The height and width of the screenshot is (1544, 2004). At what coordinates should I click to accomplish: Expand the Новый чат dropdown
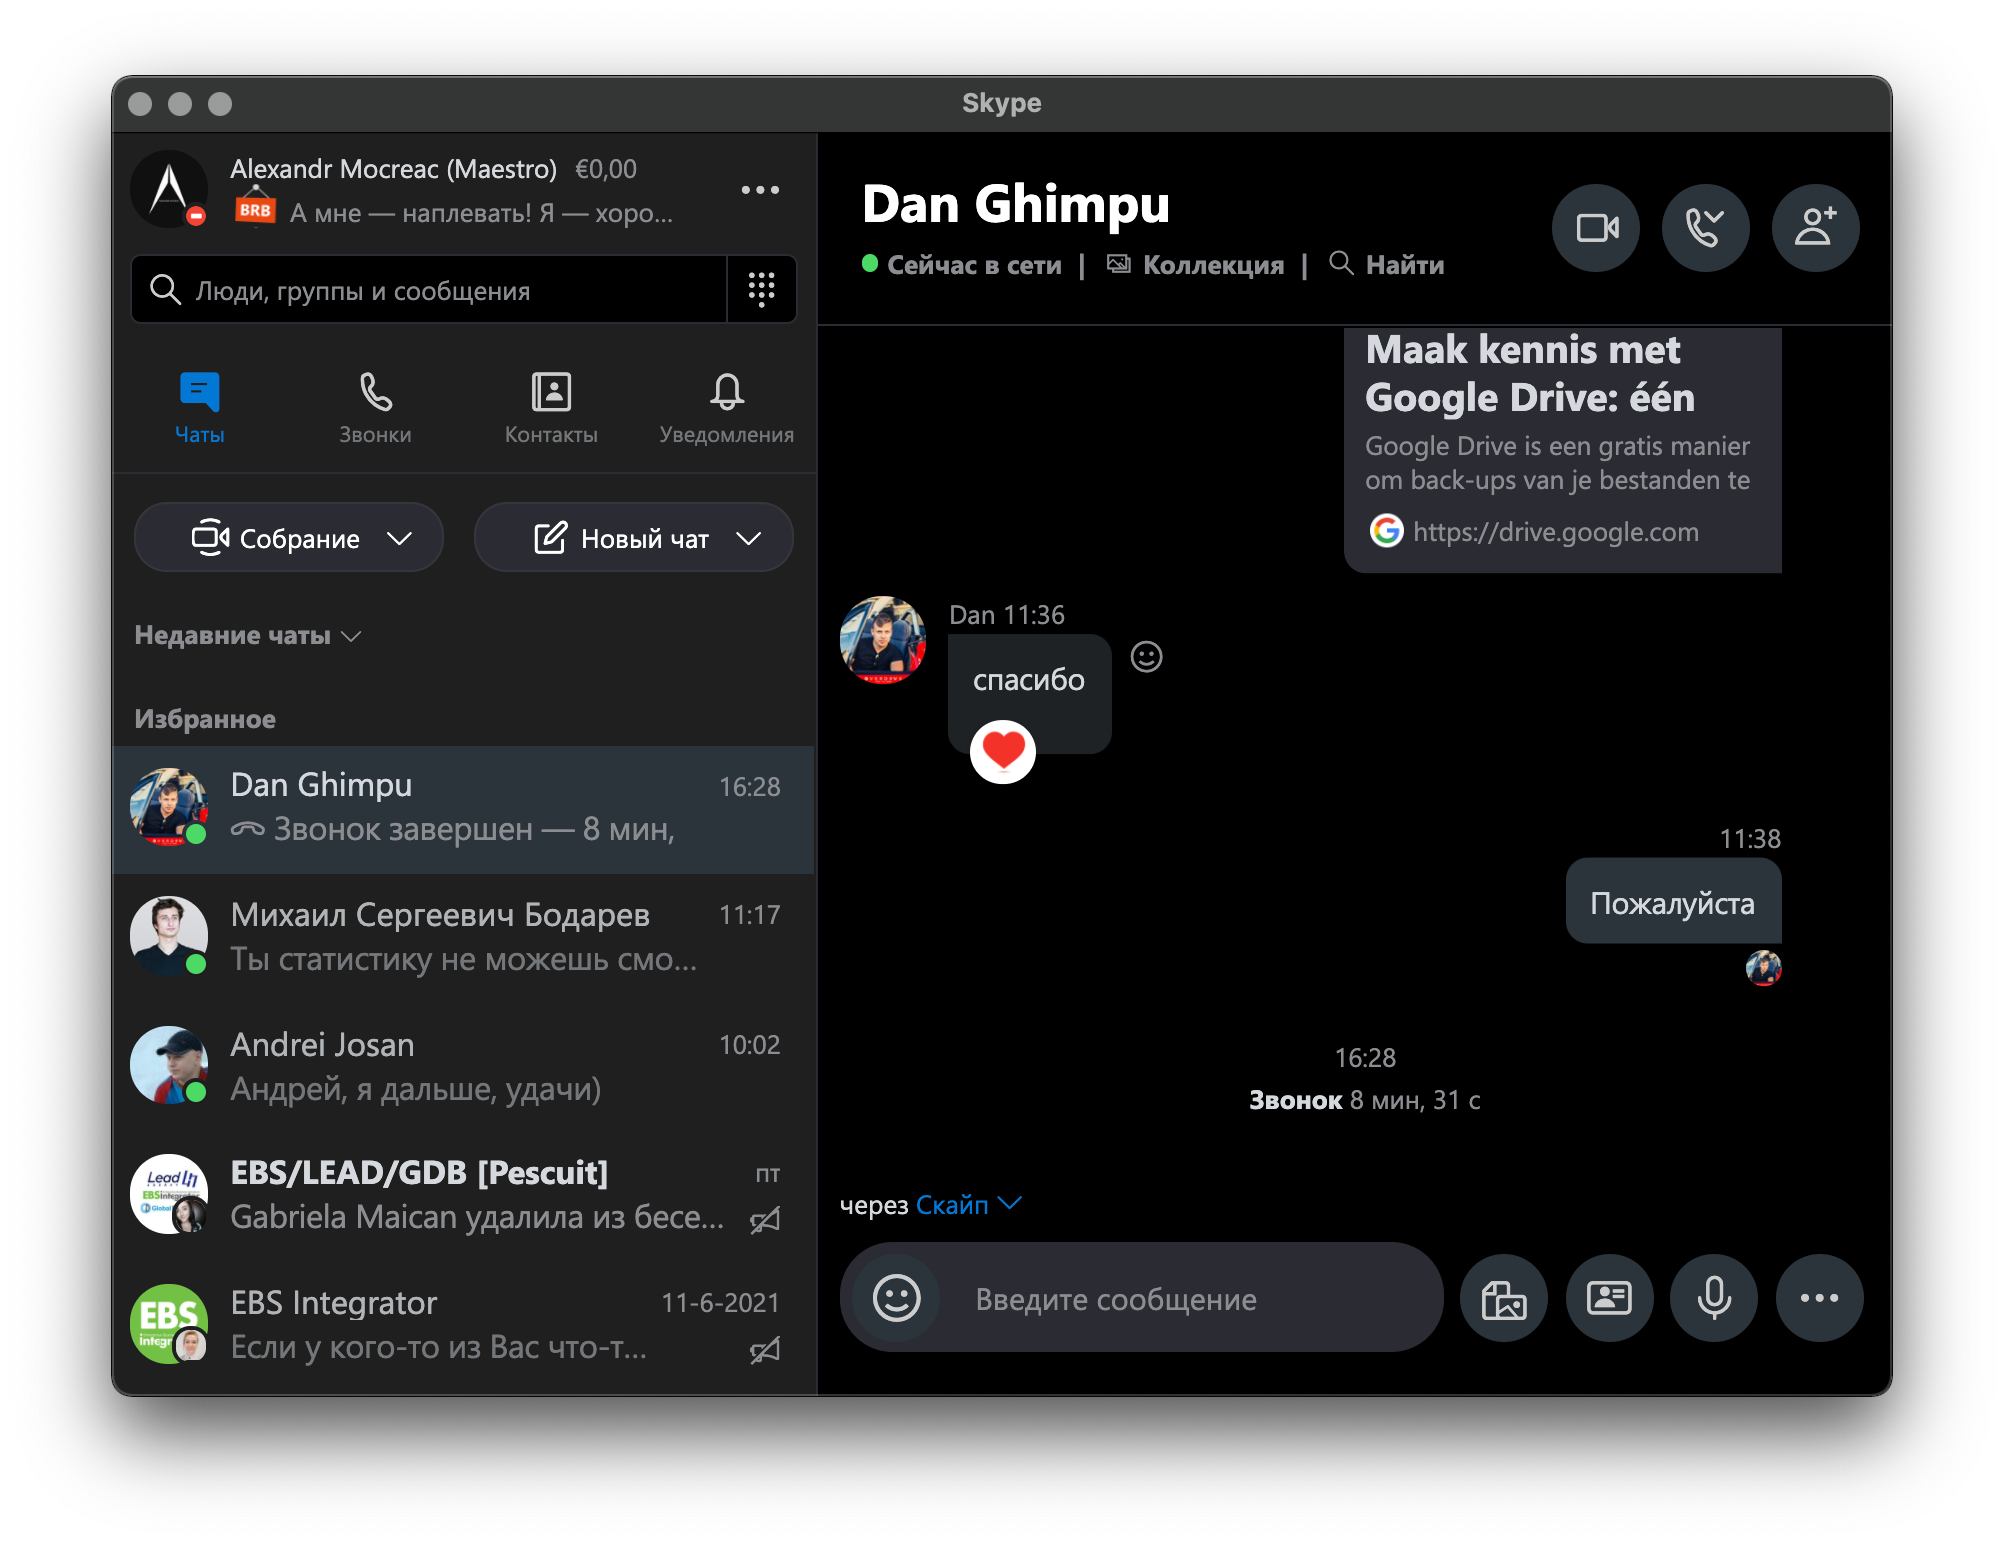pyautogui.click(x=748, y=538)
